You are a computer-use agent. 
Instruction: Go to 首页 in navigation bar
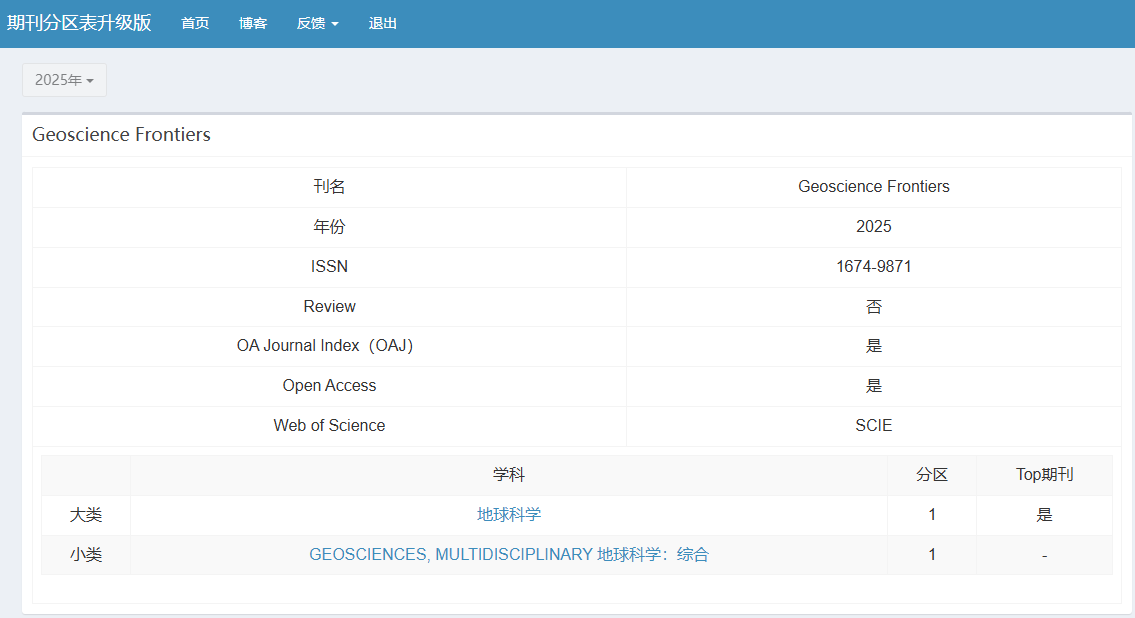[x=195, y=23]
